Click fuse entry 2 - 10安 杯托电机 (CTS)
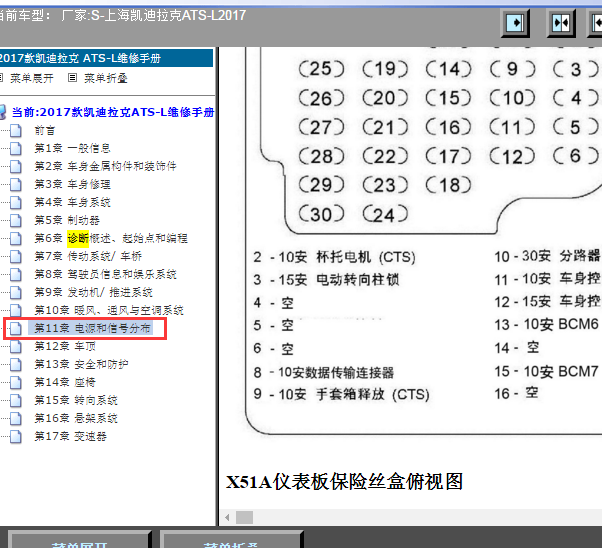This screenshot has width=602, height=548. 334,257
